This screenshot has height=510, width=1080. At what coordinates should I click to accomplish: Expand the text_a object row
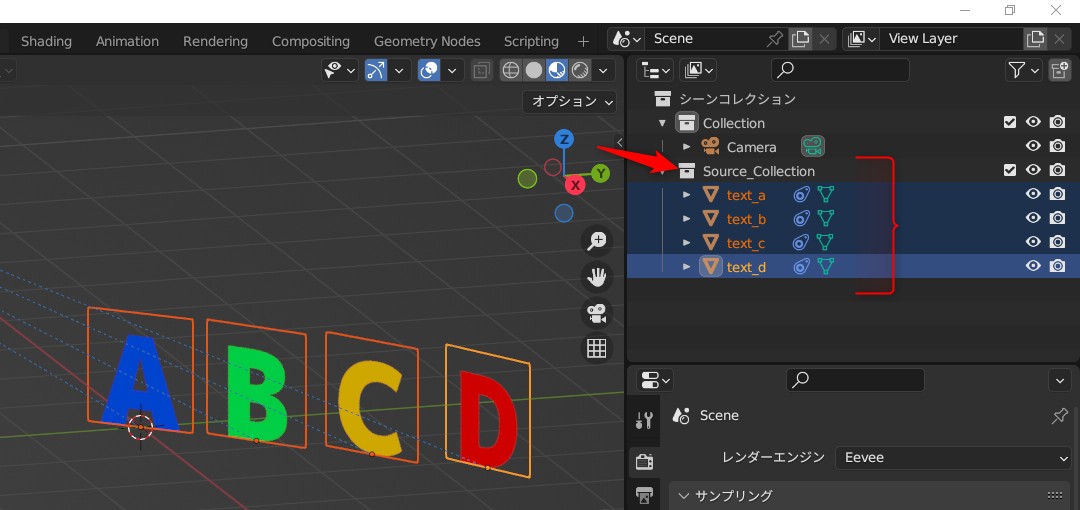pyautogui.click(x=686, y=195)
